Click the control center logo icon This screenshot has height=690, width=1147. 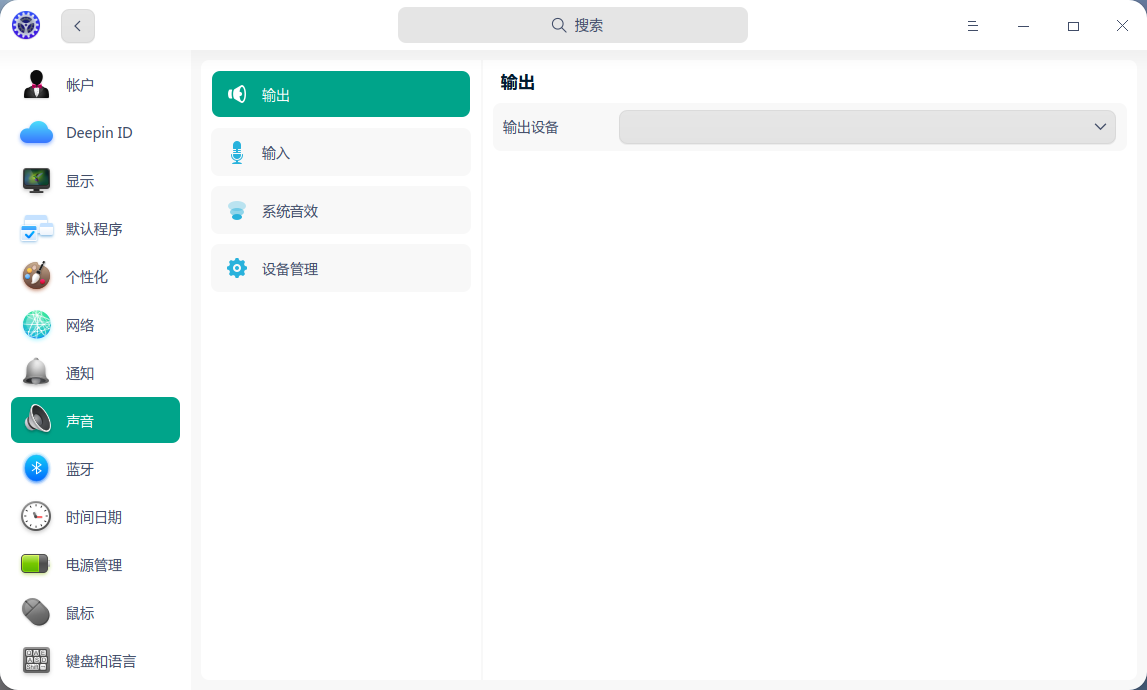tap(25, 25)
